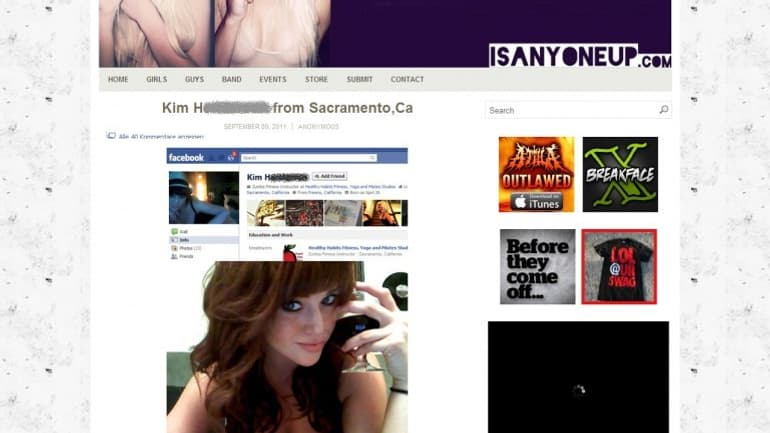Open the Breakface ad banner

[x=620, y=174]
